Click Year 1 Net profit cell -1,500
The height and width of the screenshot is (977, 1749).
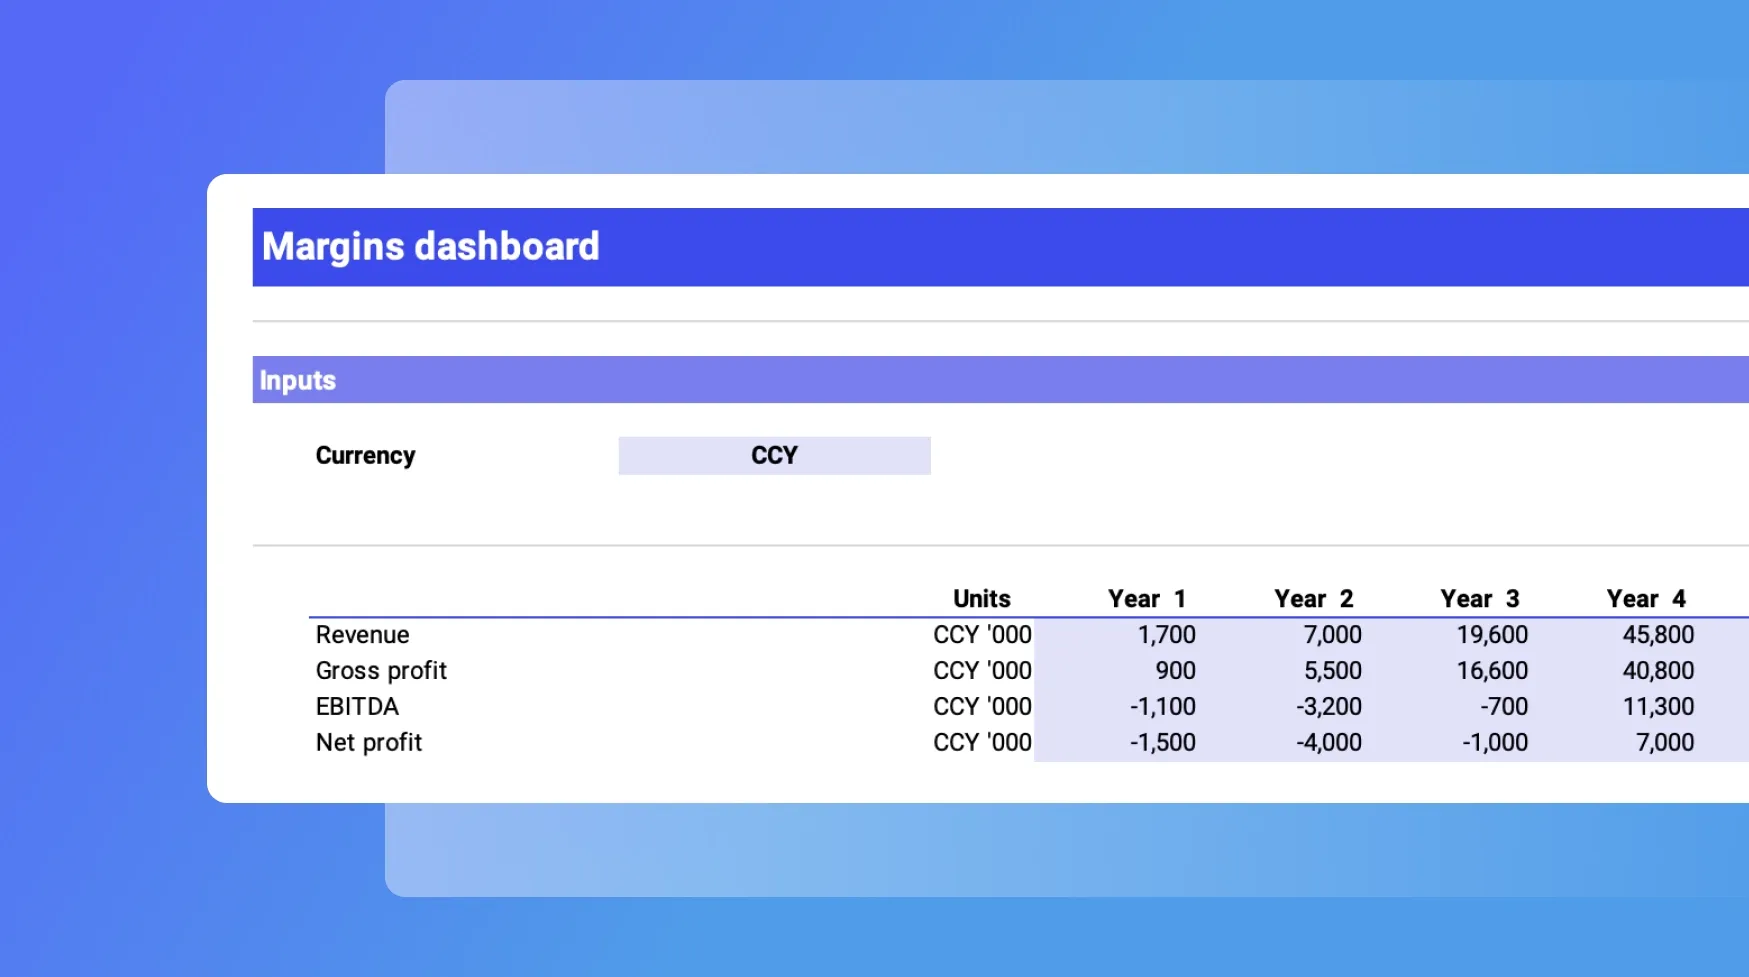(1162, 743)
